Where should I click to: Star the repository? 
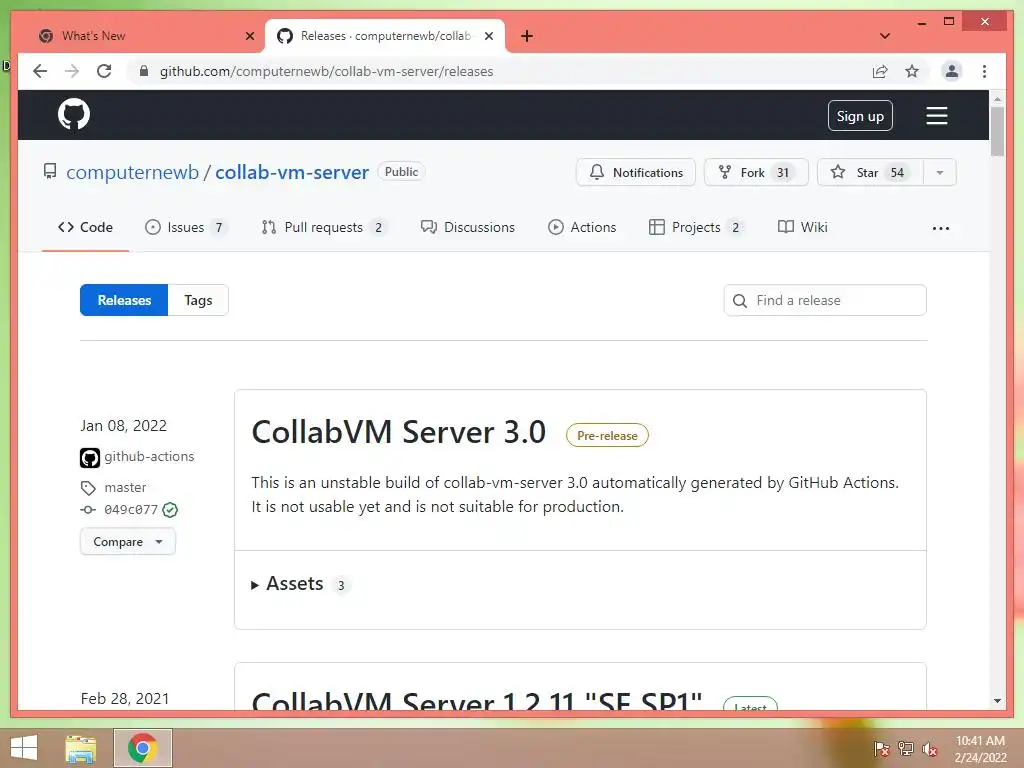pyautogui.click(x=870, y=172)
